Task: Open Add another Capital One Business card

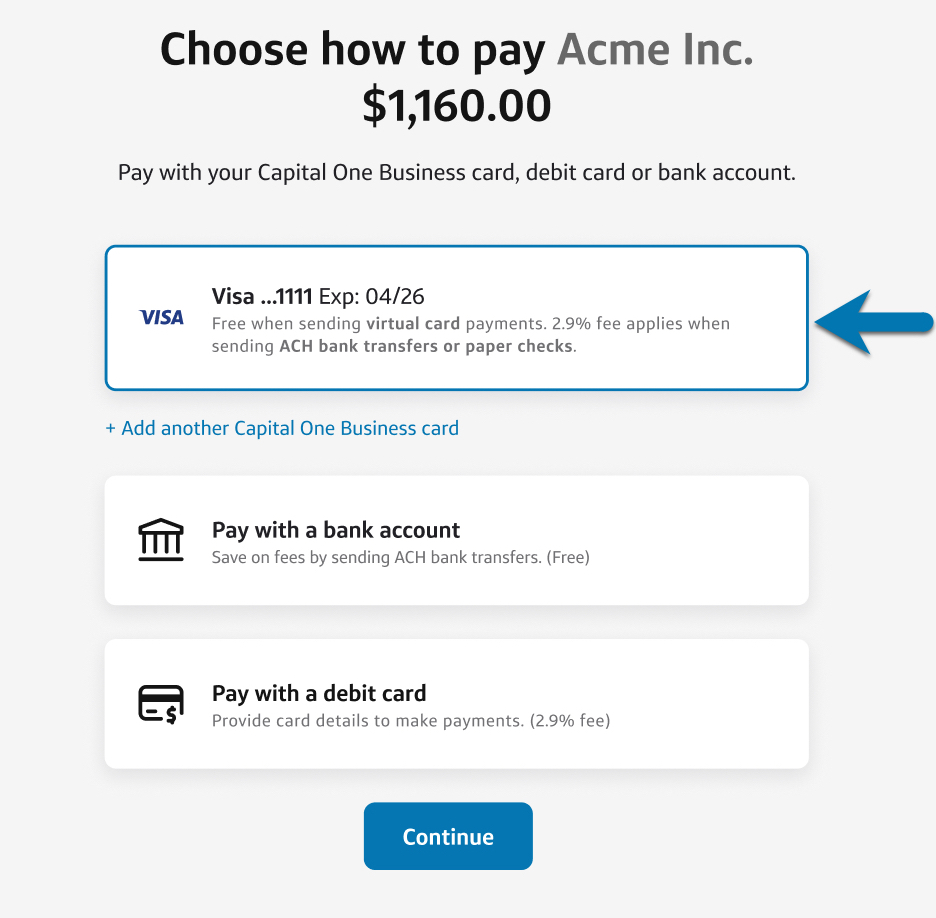Action: point(281,428)
